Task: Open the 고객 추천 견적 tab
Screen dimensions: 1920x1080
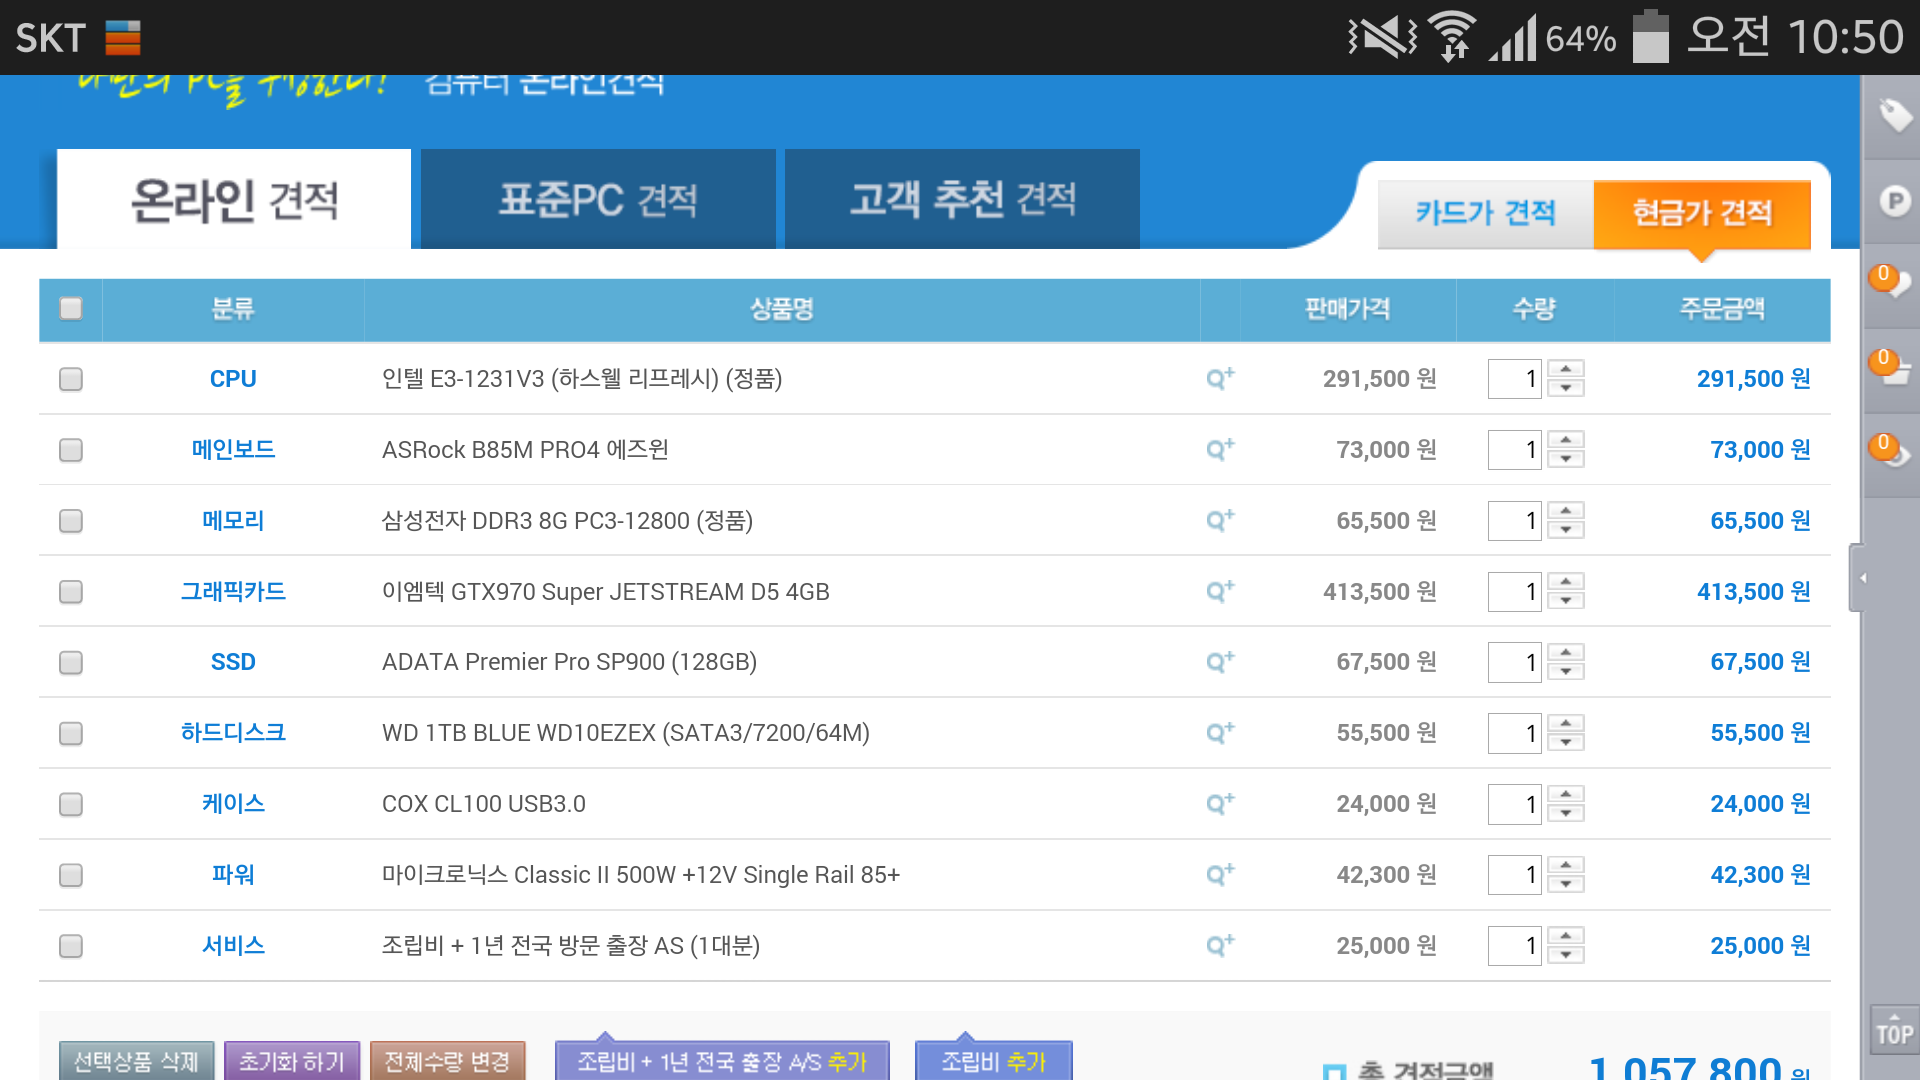Action: coord(962,200)
